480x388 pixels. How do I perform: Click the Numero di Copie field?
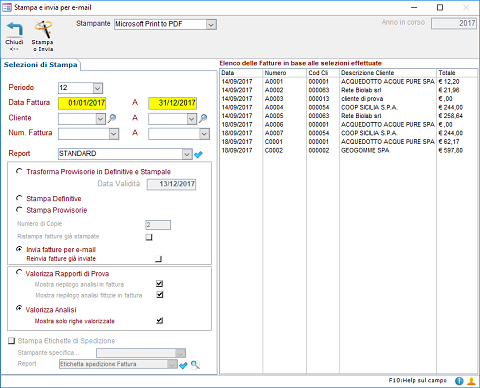pyautogui.click(x=158, y=225)
